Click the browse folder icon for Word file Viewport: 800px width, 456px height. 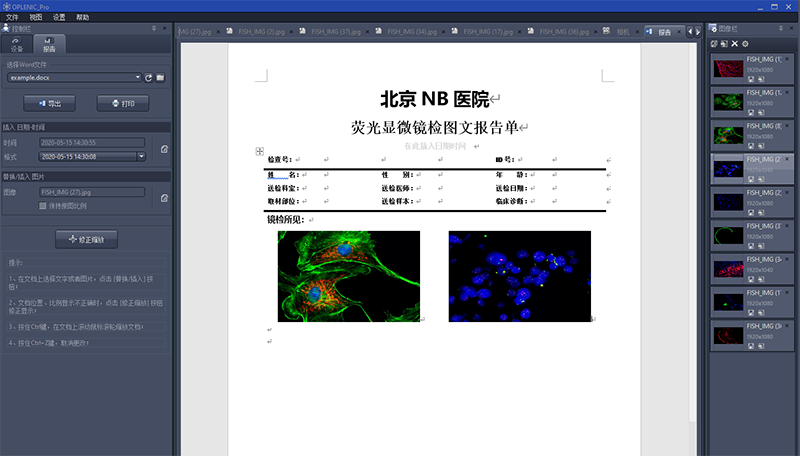tap(160, 77)
